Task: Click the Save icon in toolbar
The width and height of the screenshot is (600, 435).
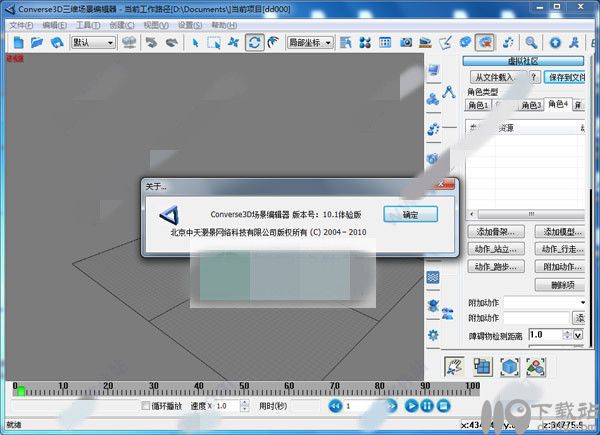Action: click(57, 42)
